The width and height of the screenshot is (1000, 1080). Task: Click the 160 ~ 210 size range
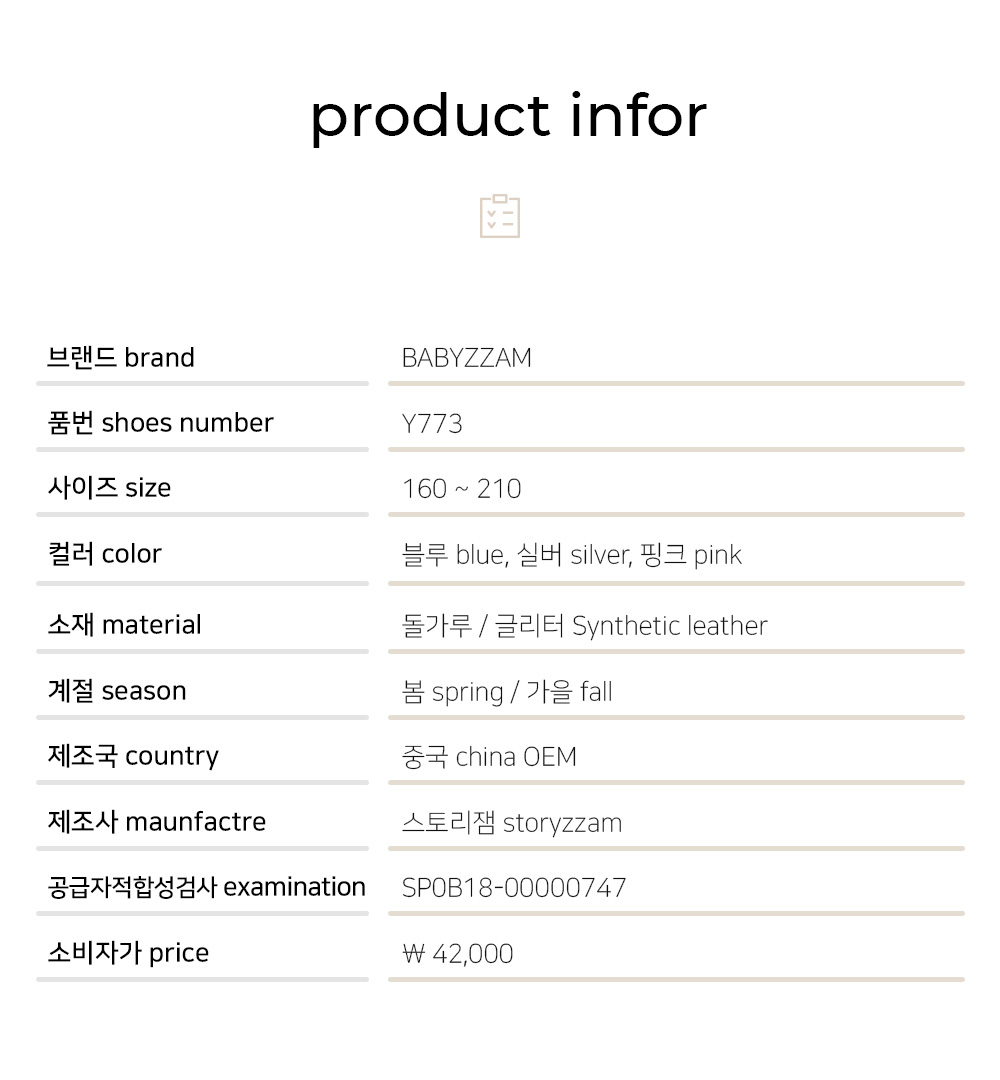461,489
